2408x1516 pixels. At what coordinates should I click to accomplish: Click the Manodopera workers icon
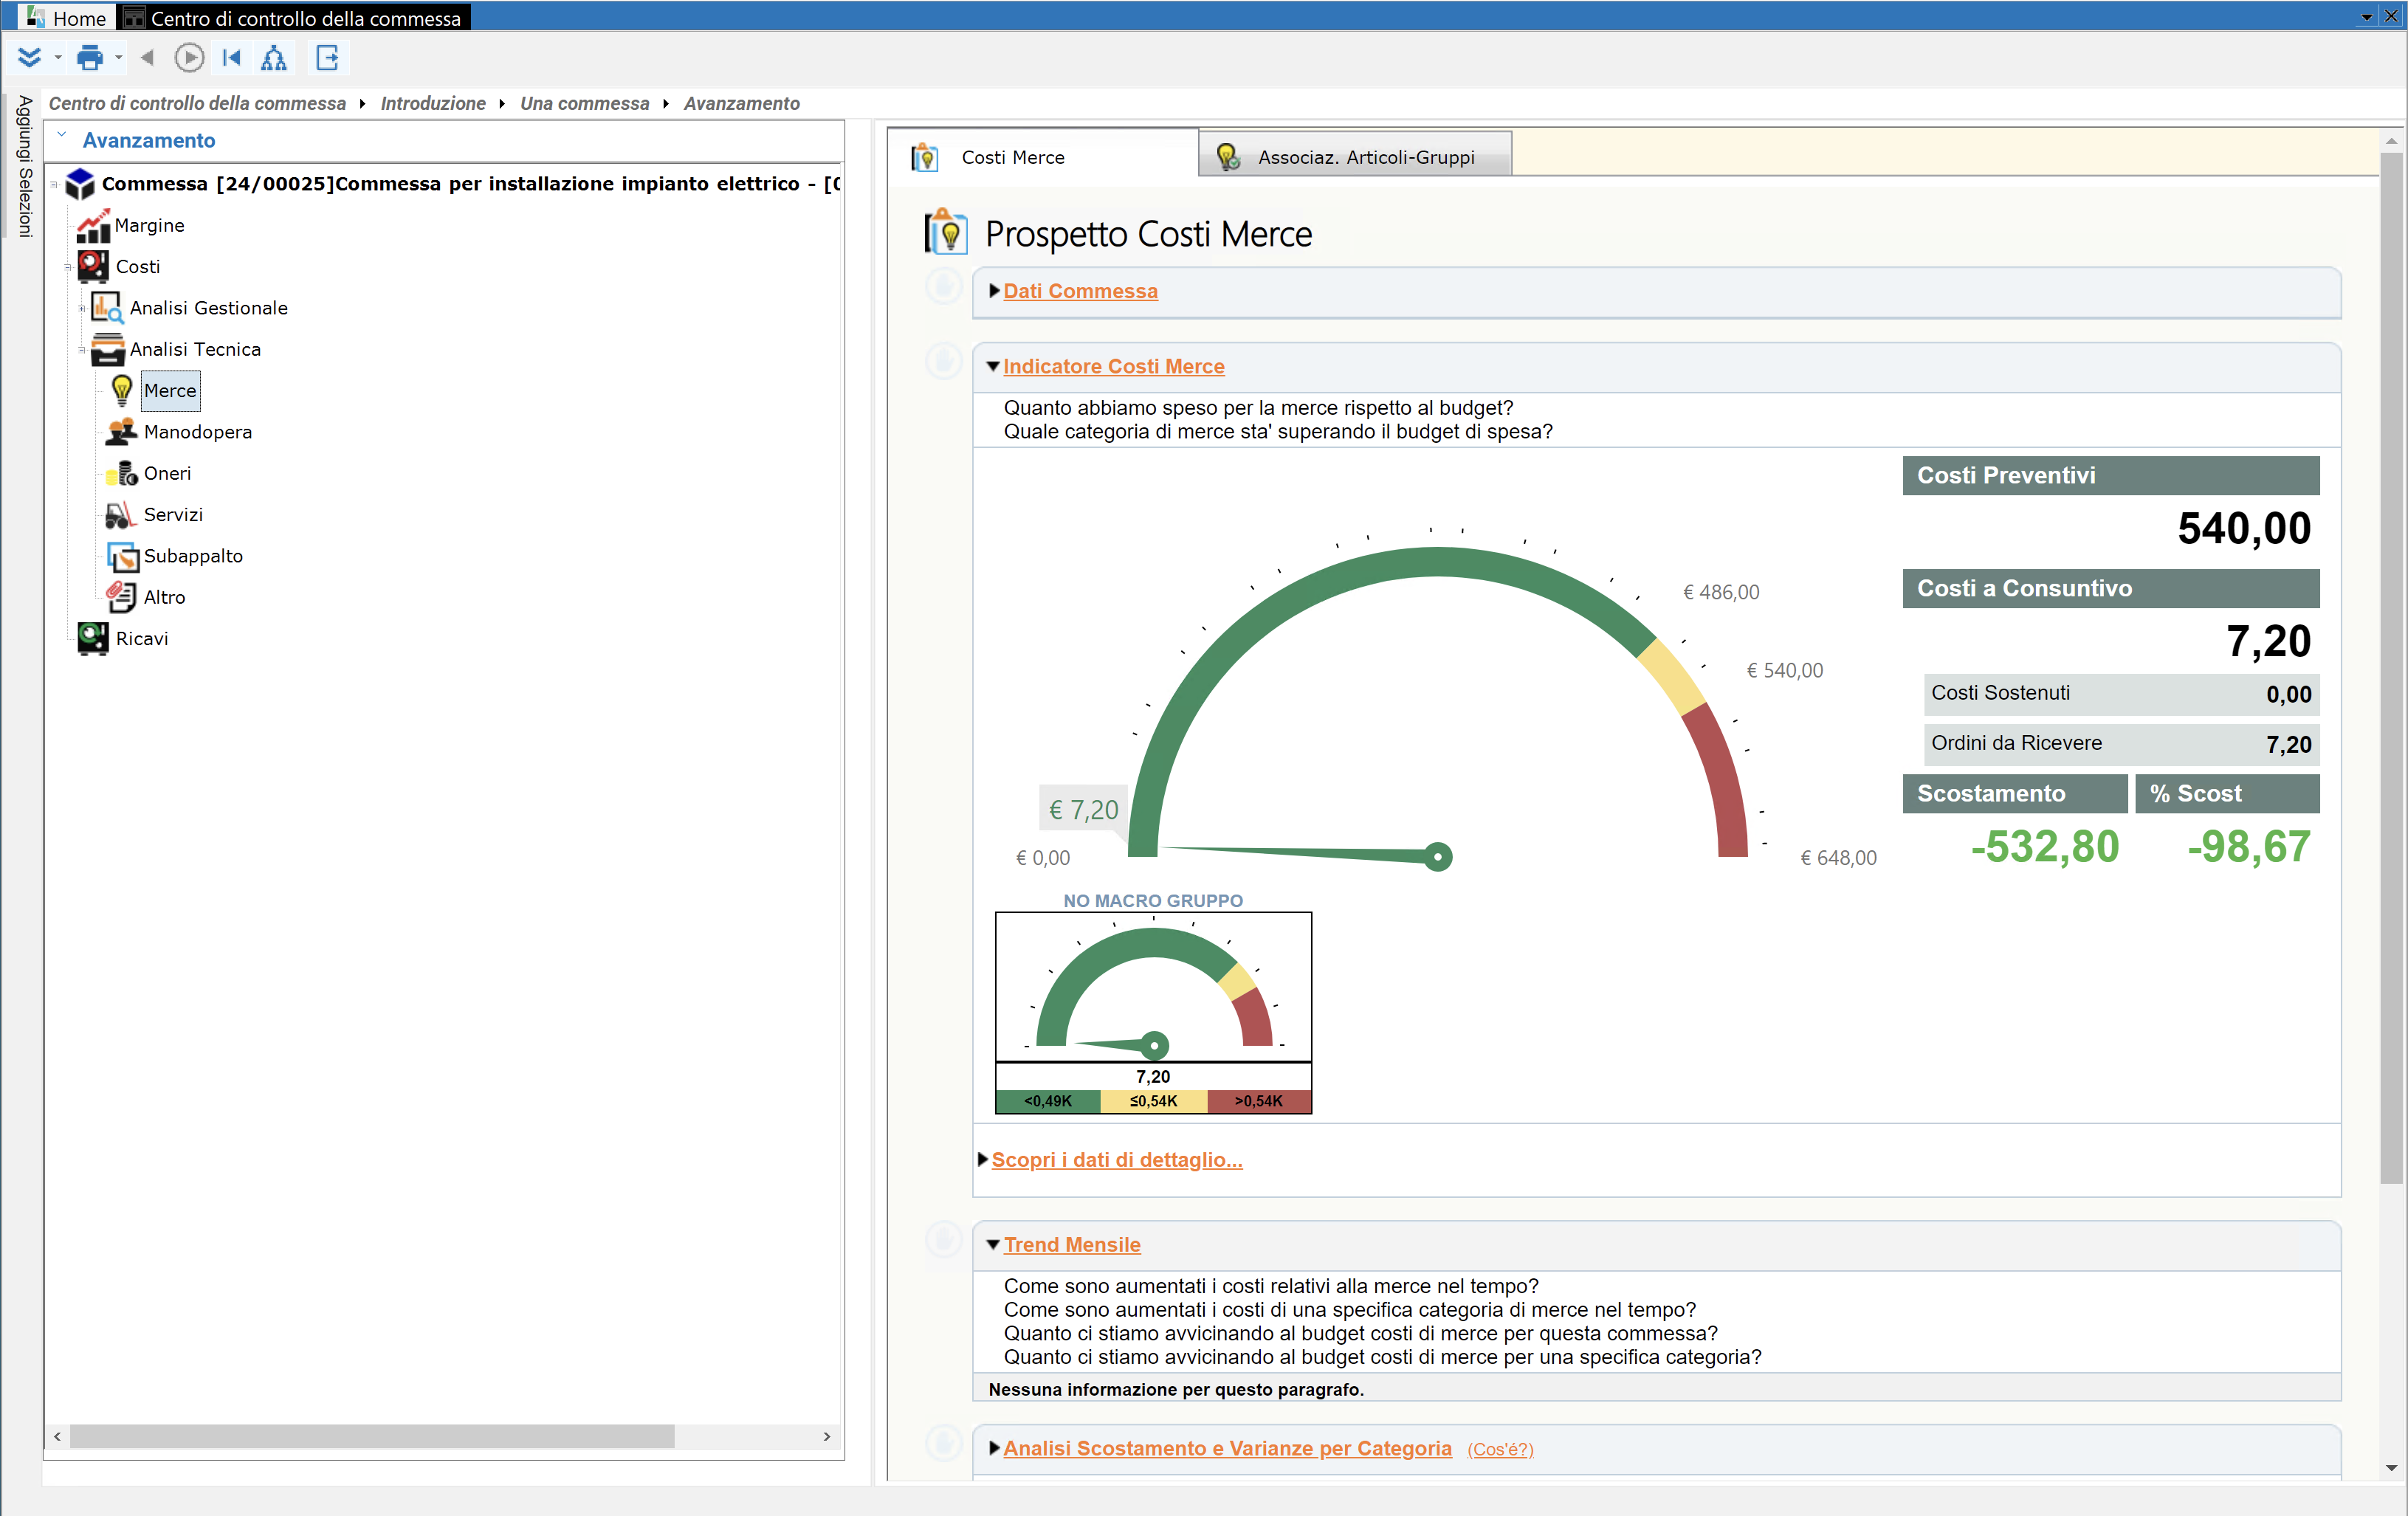pos(121,432)
